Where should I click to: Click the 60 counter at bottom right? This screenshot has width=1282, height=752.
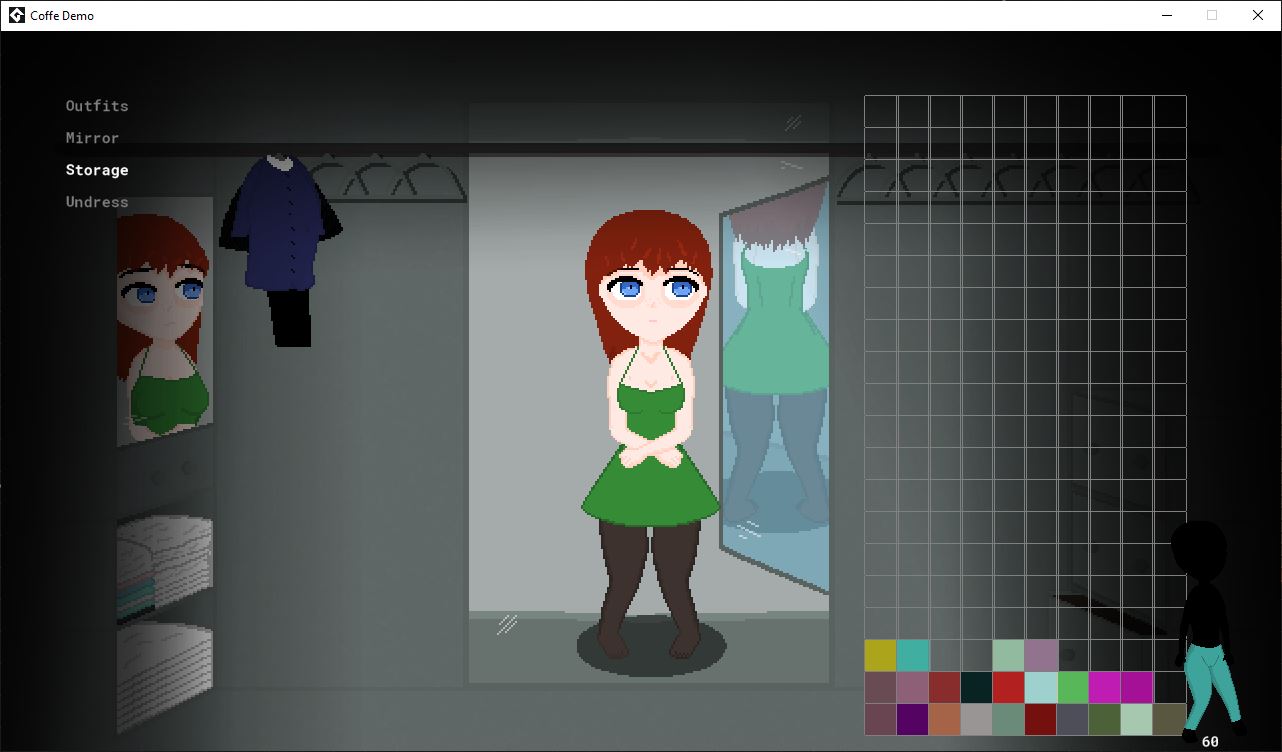pos(1210,742)
